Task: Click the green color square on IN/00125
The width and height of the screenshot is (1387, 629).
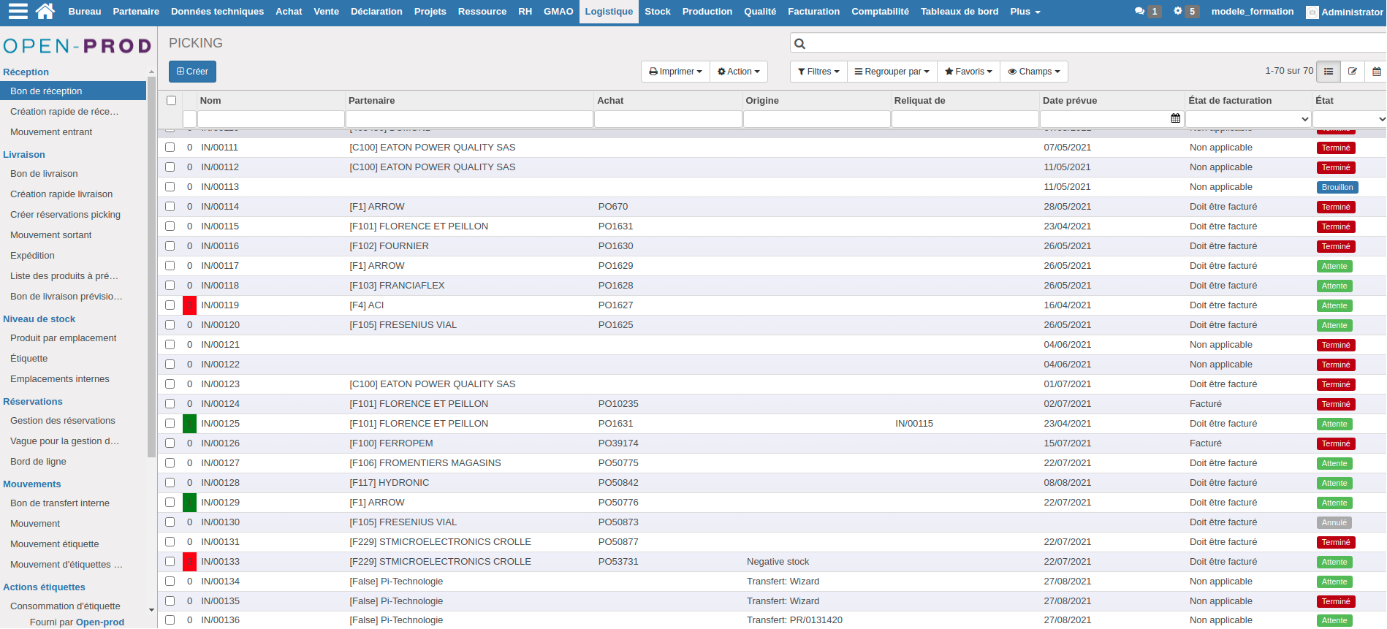Action: (x=189, y=424)
